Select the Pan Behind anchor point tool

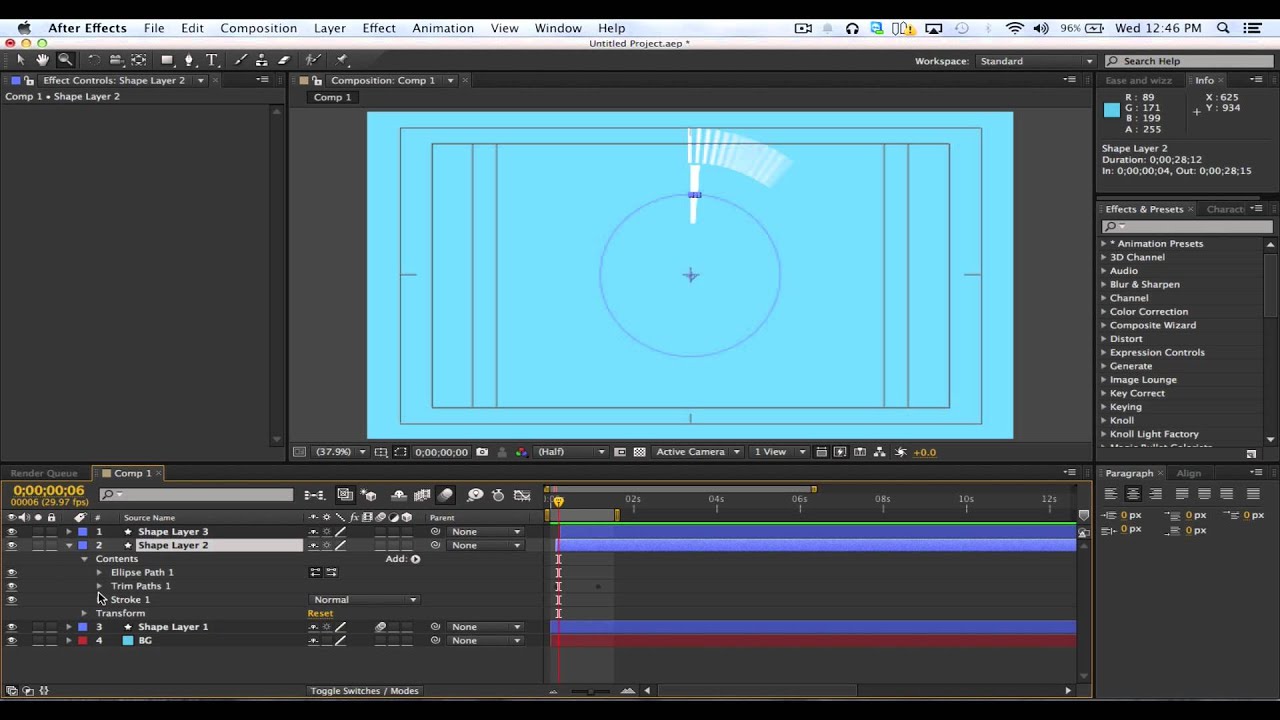[x=139, y=60]
